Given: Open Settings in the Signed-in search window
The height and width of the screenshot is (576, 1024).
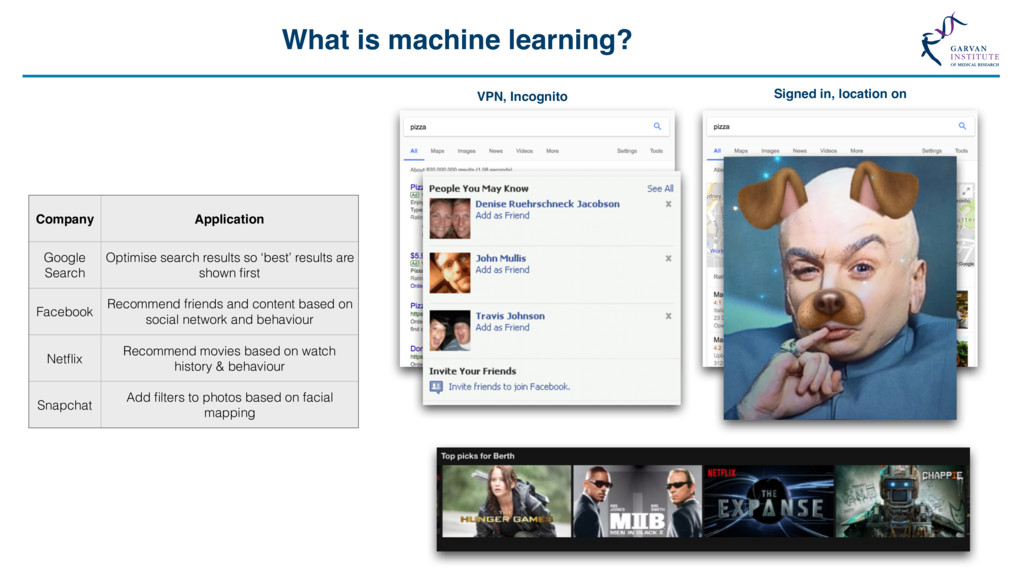Looking at the screenshot, I should [932, 151].
